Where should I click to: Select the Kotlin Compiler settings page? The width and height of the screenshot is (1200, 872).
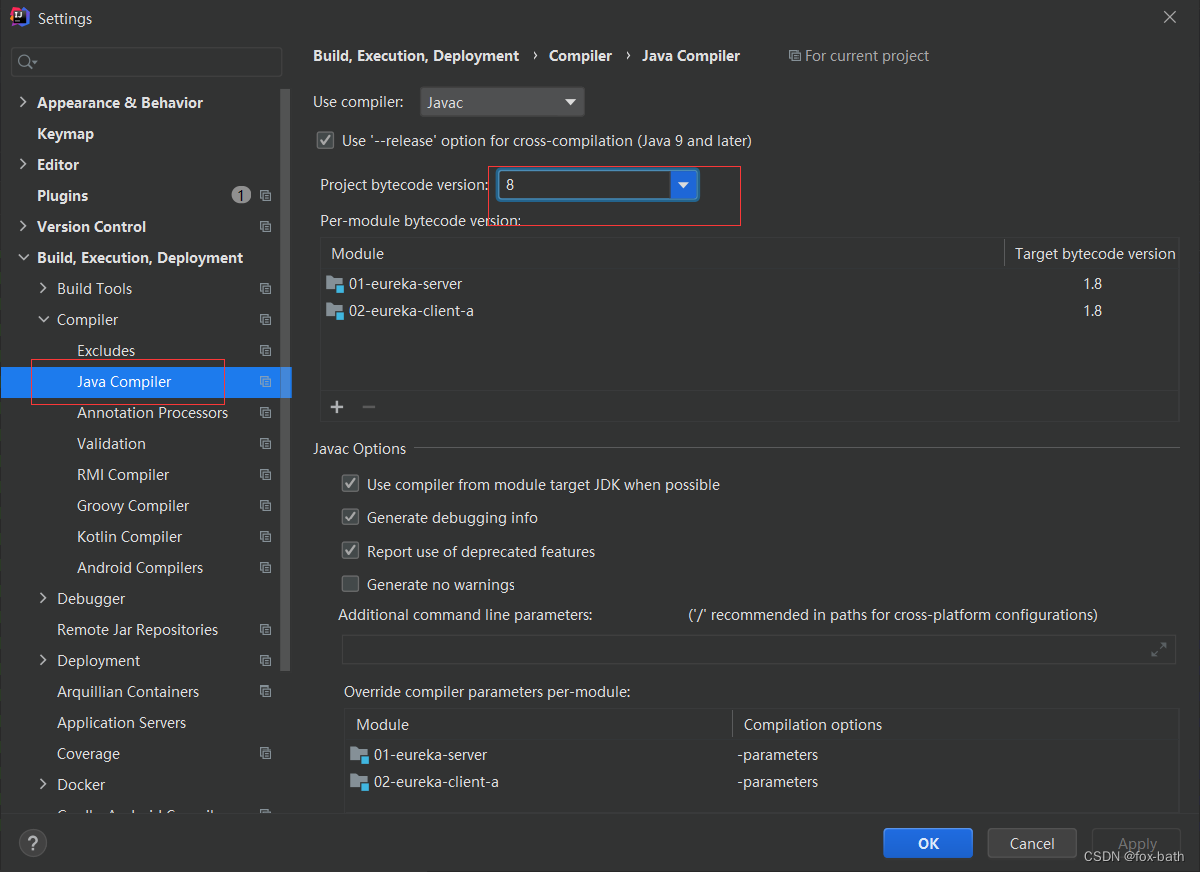(x=129, y=537)
